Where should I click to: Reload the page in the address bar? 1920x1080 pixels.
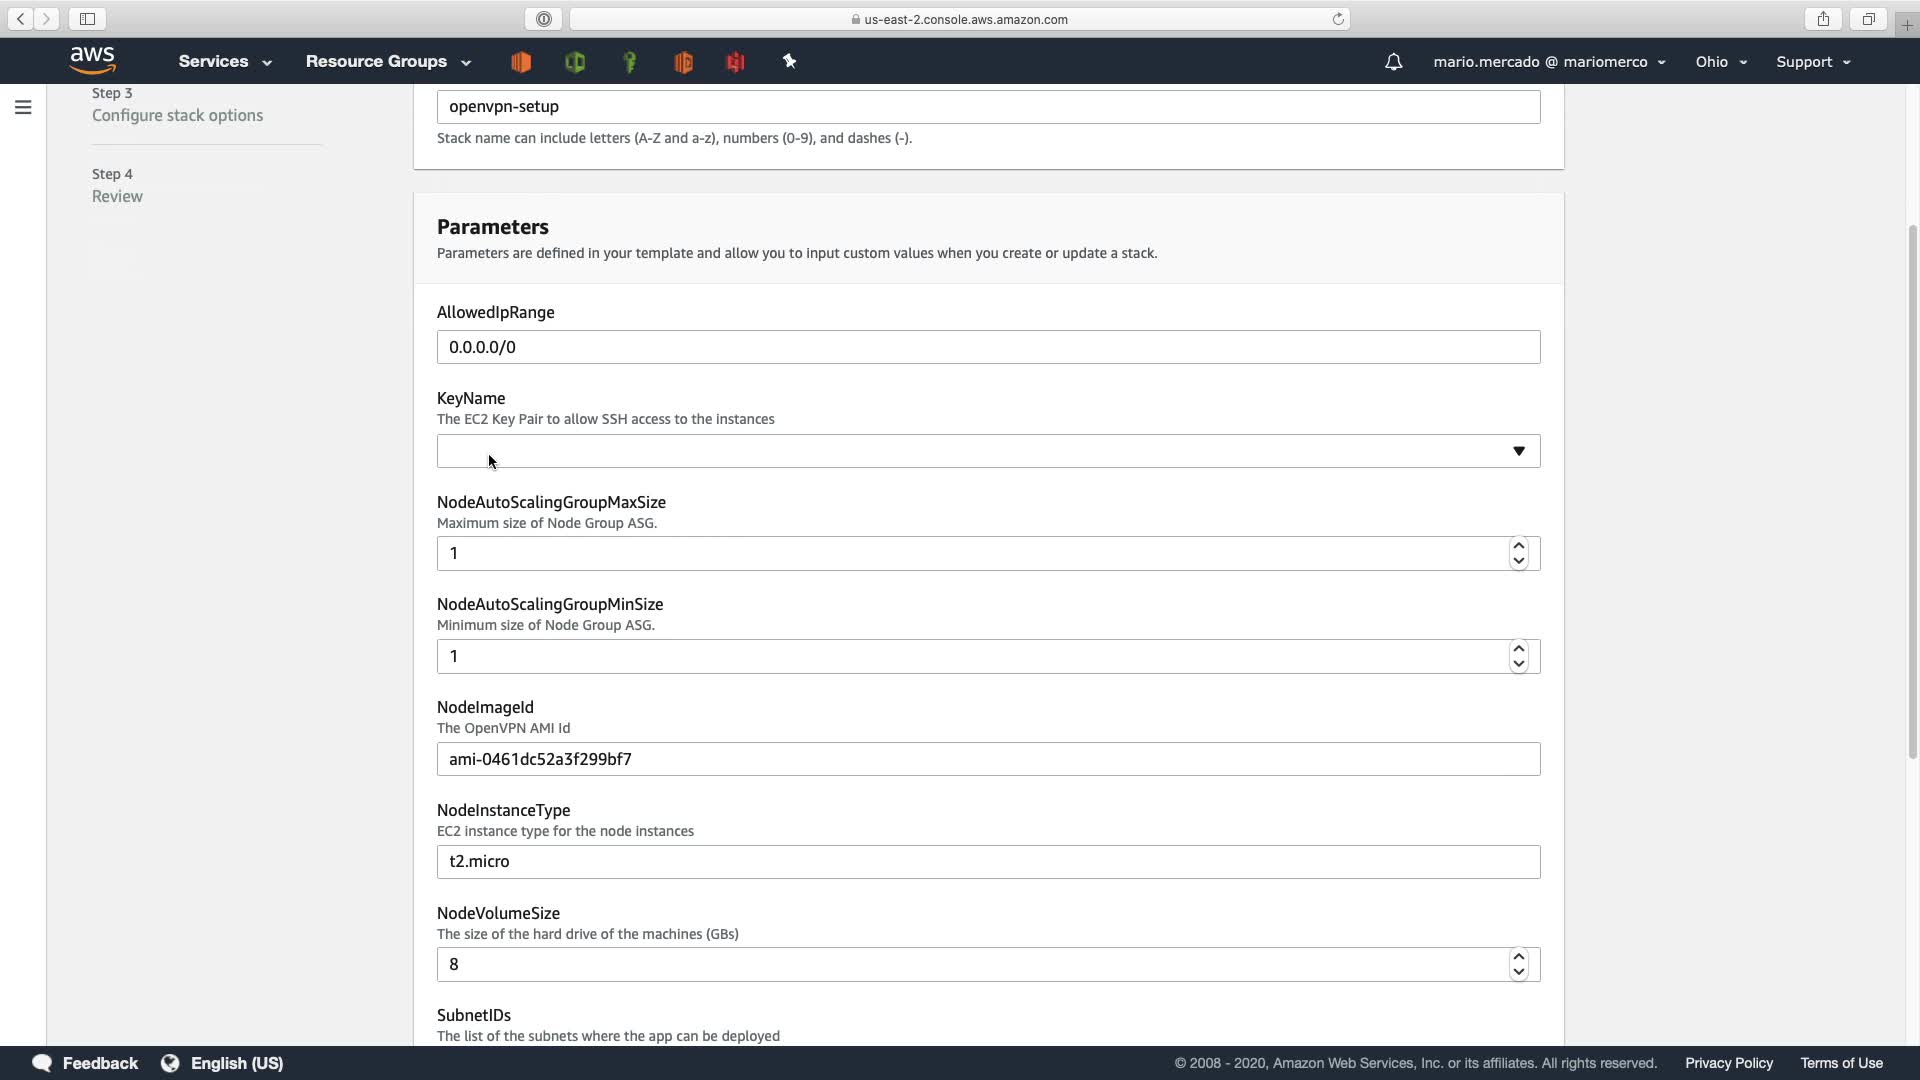click(x=1337, y=19)
